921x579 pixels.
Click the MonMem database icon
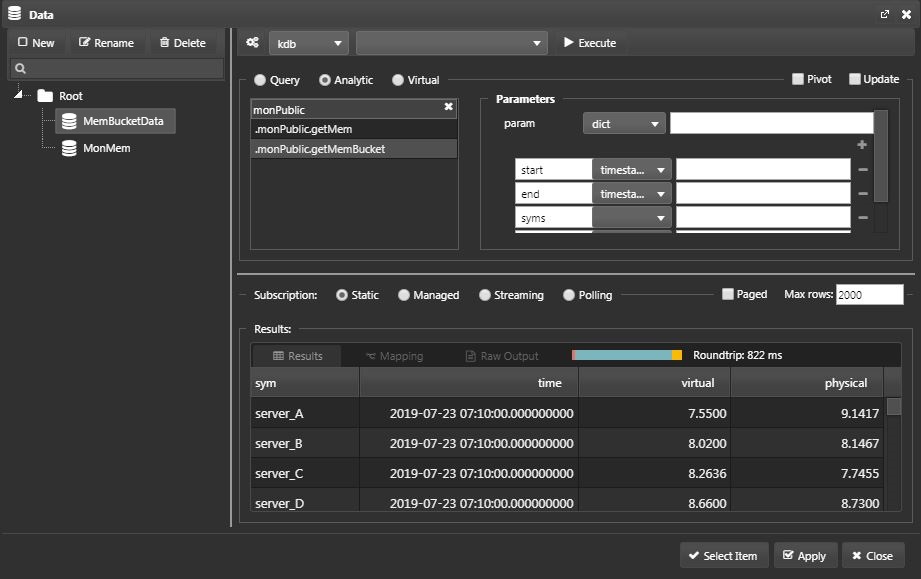click(69, 148)
